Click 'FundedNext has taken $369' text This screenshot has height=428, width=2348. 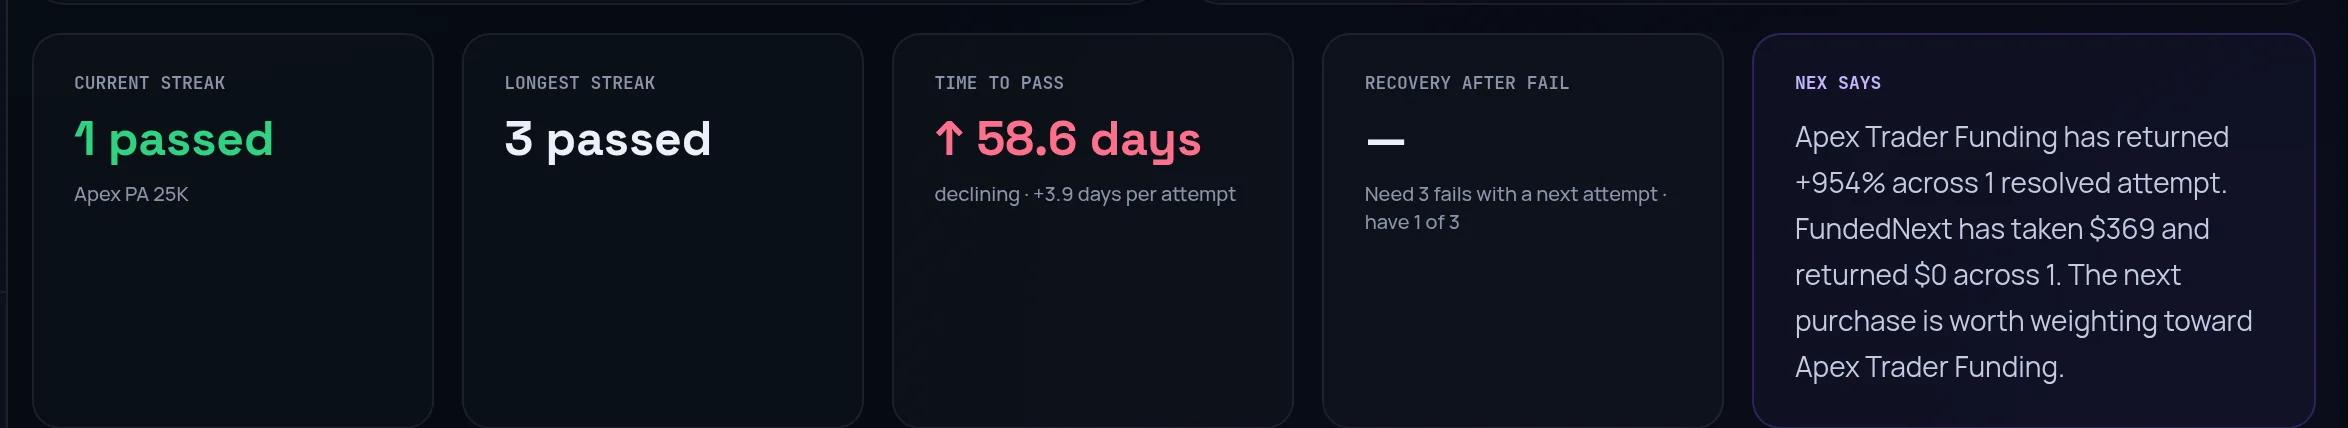(x=1975, y=229)
